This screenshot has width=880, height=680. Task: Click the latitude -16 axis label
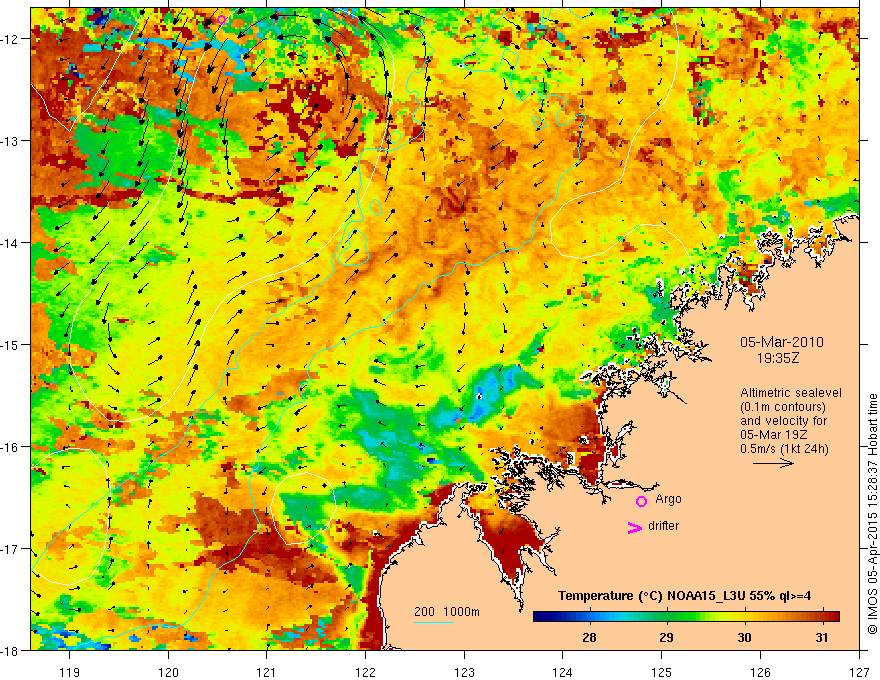pos(10,447)
